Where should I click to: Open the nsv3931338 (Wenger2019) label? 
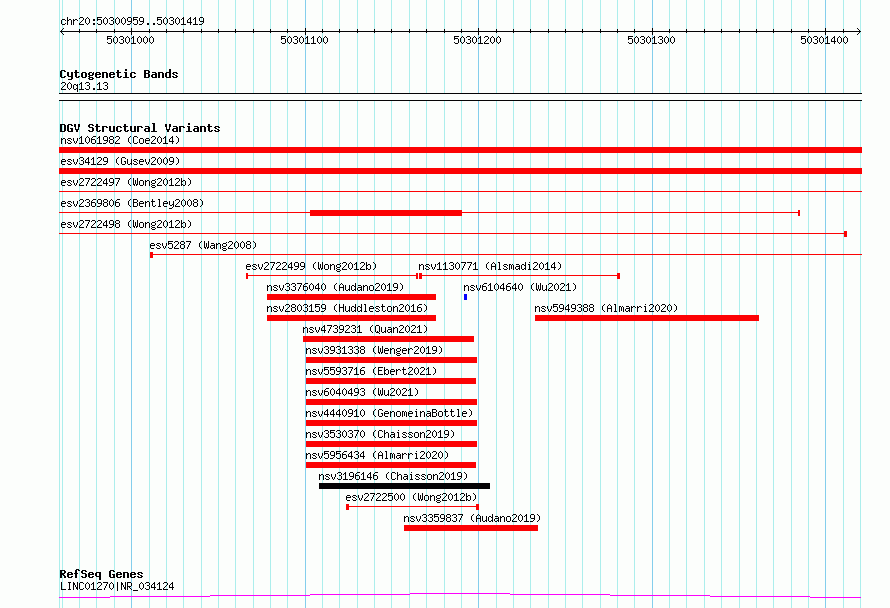coord(374,350)
